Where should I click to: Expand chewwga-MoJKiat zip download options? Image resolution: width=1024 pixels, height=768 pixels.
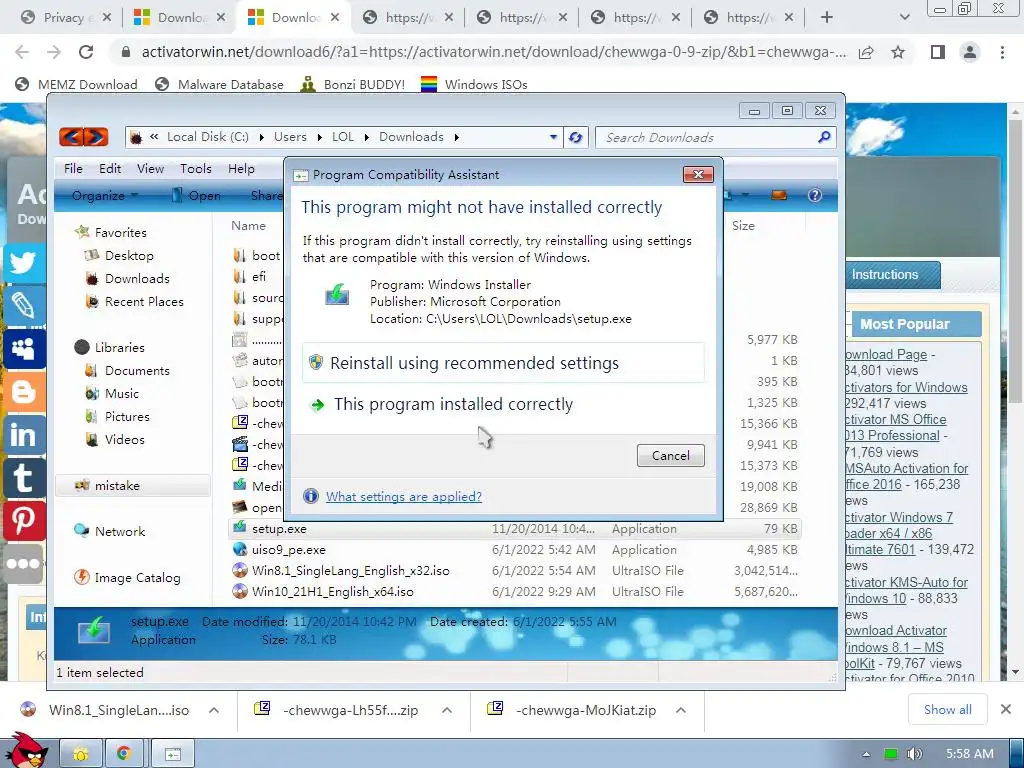[x=680, y=710]
